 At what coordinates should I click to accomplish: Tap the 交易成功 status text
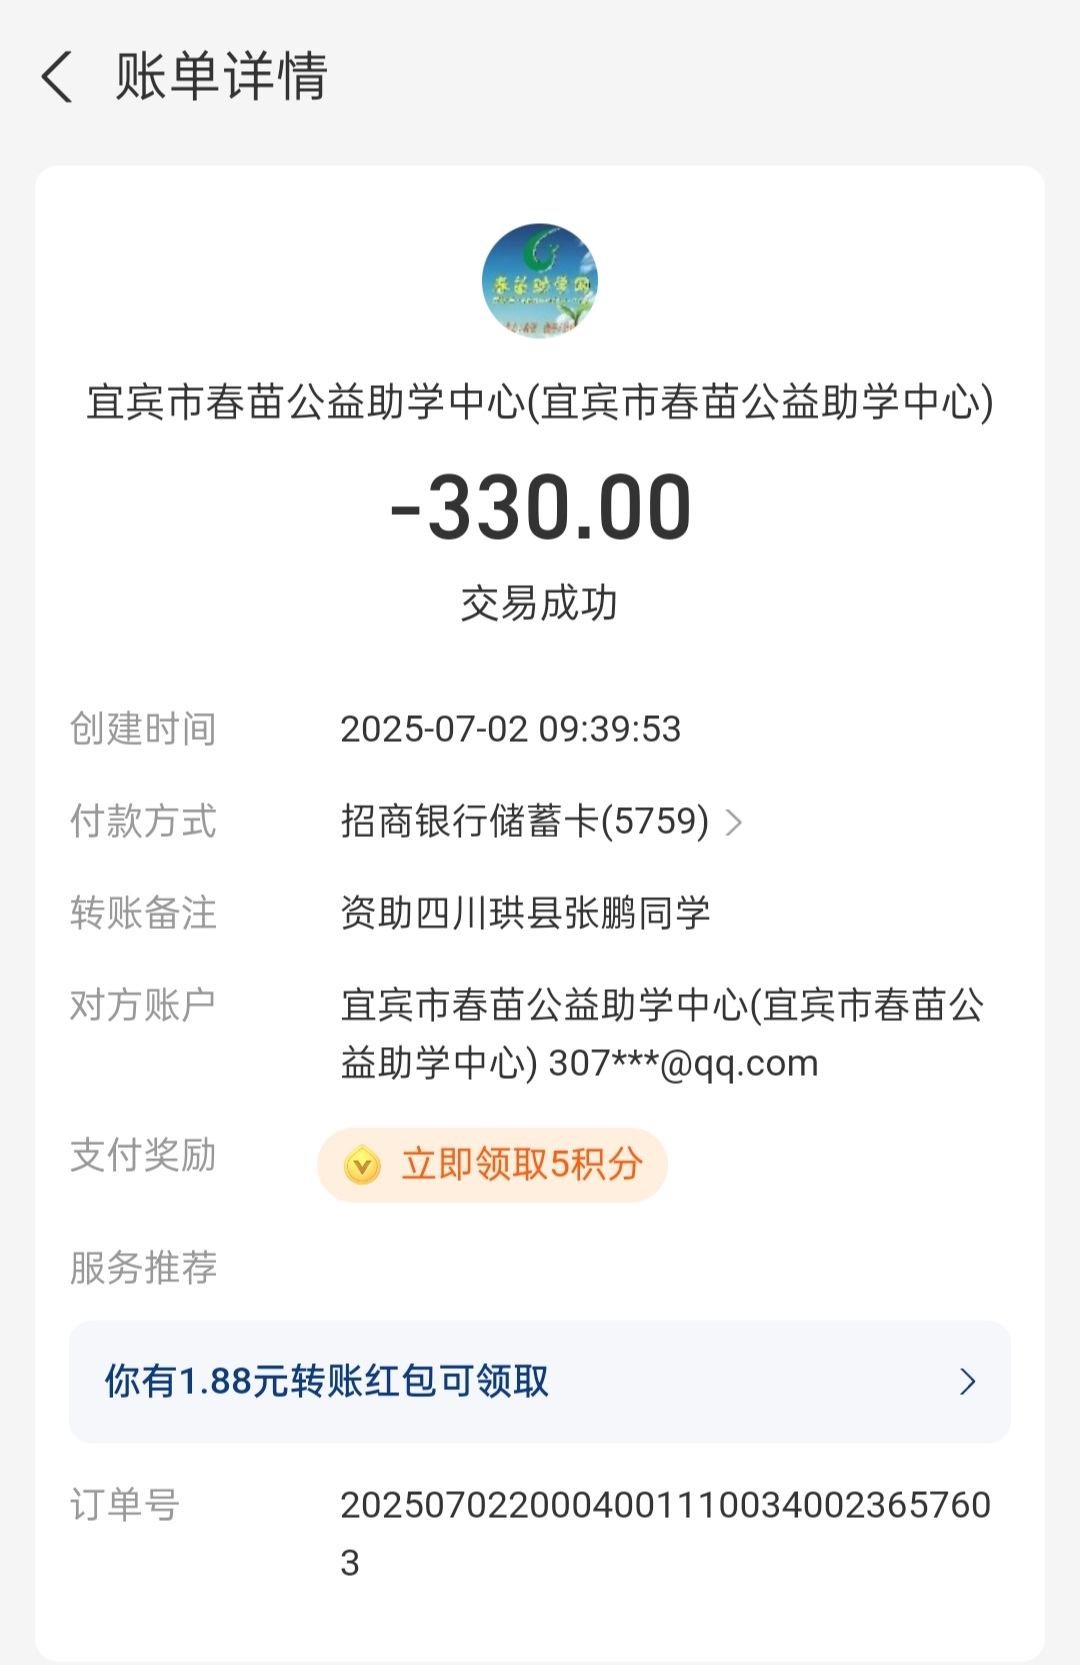pyautogui.click(x=540, y=604)
